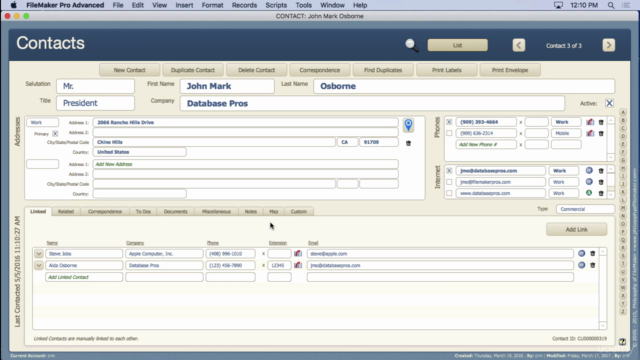Change Work type for jmo@databasepros.com
Screen dimensions: 640x360
coord(563,171)
